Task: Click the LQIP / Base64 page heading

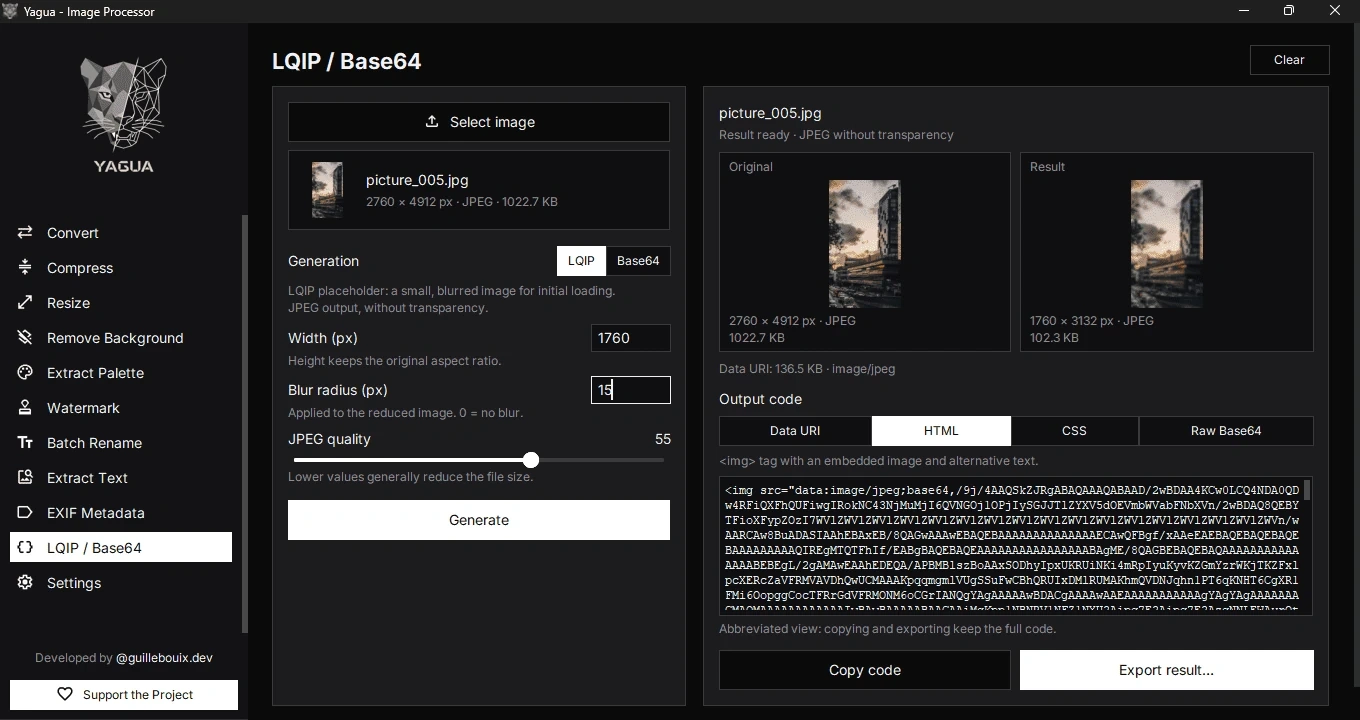Action: point(347,61)
